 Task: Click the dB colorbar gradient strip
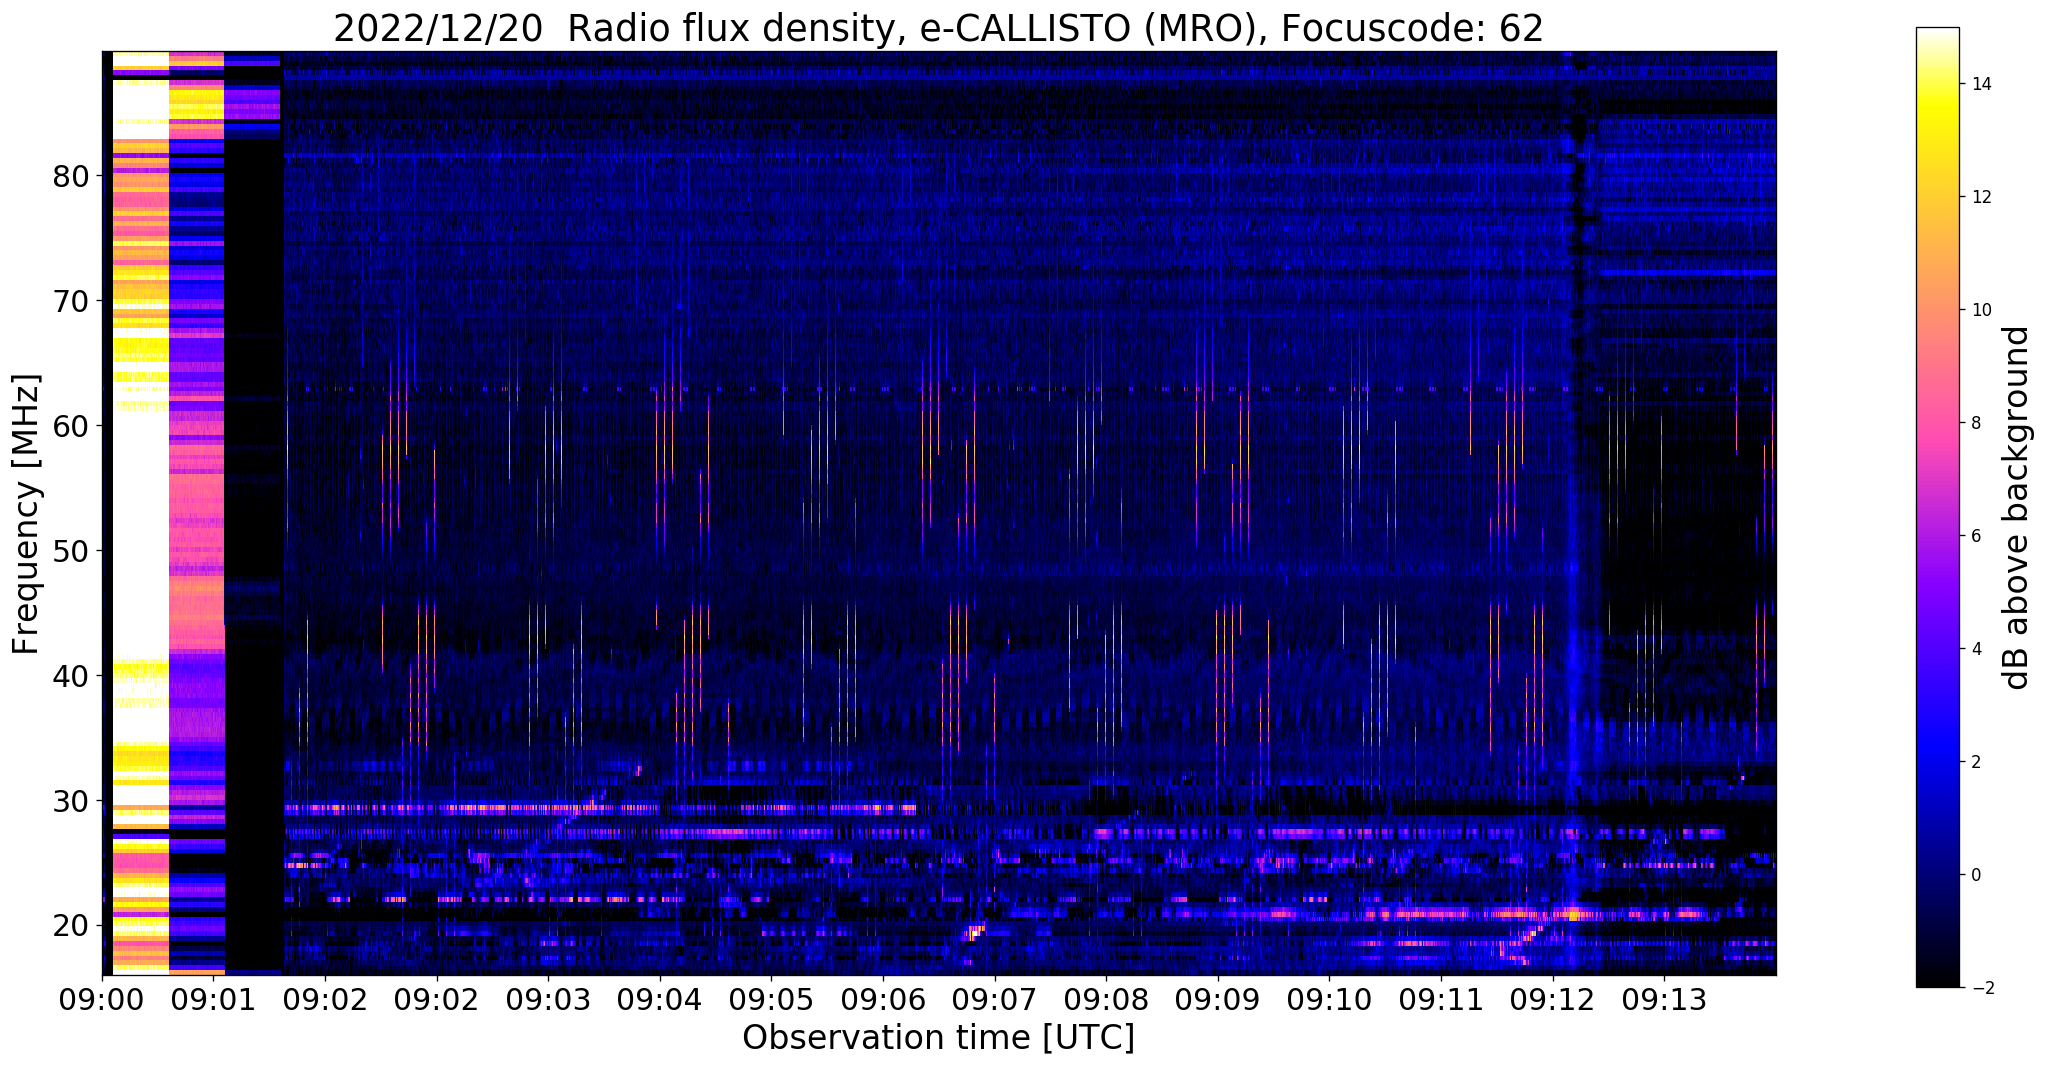pyautogui.click(x=1937, y=507)
